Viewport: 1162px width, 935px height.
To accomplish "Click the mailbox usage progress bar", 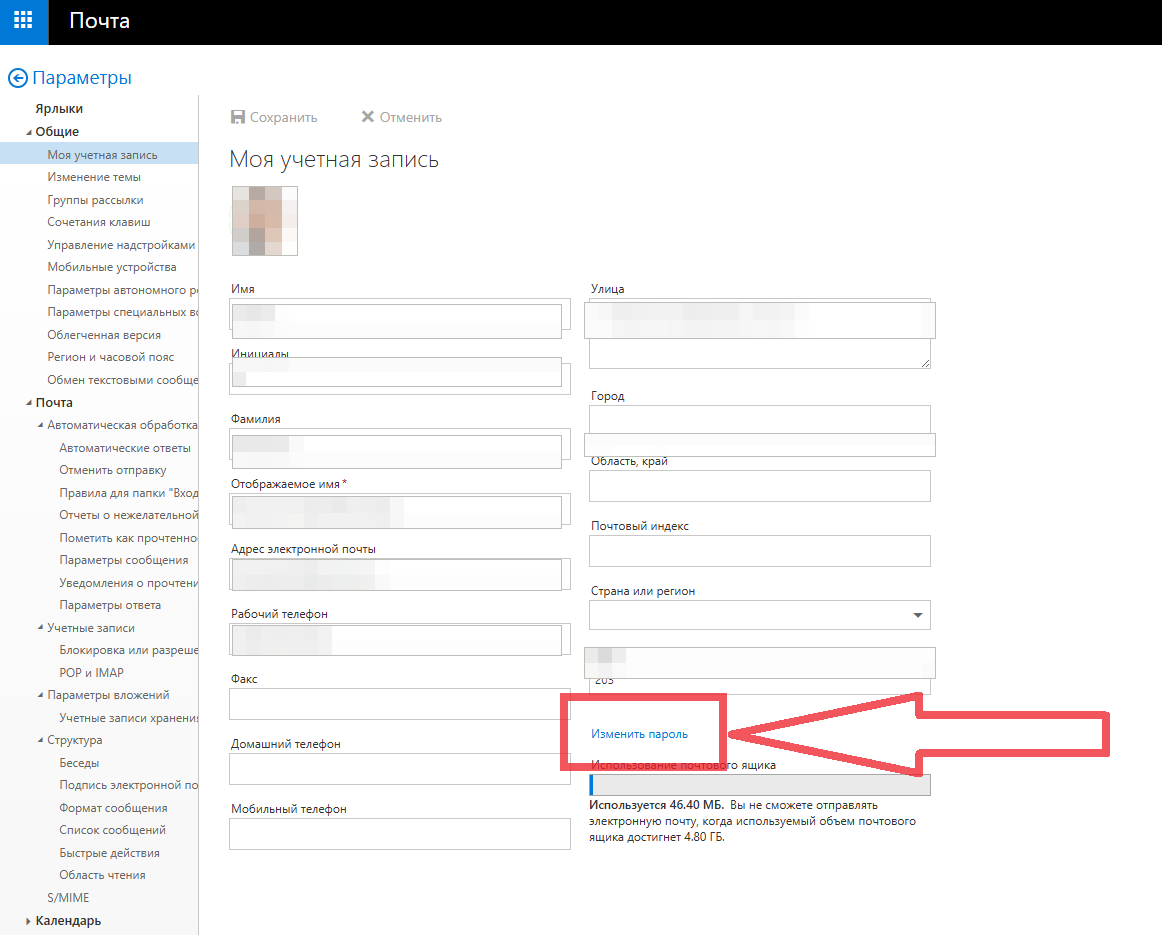I will click(x=760, y=785).
